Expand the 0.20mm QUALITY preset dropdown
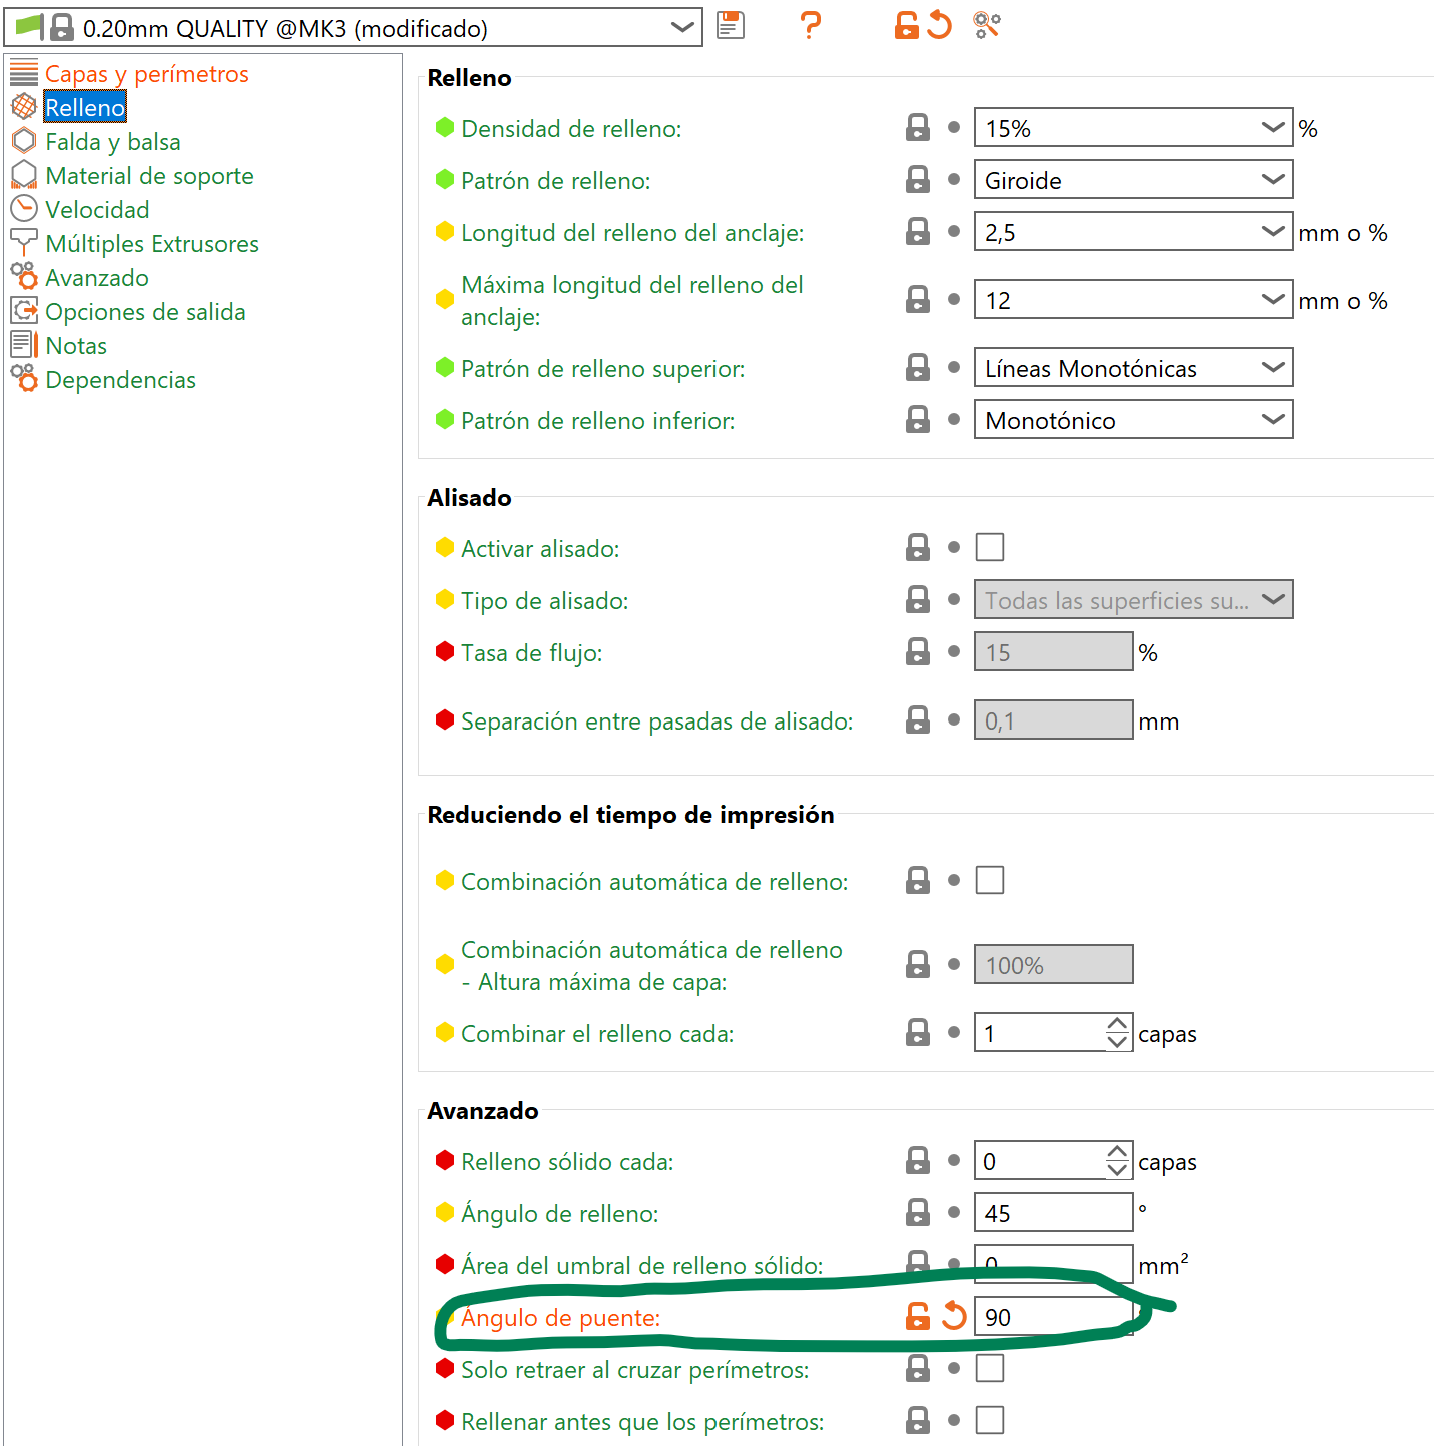The height and width of the screenshot is (1446, 1434). pyautogui.click(x=353, y=28)
